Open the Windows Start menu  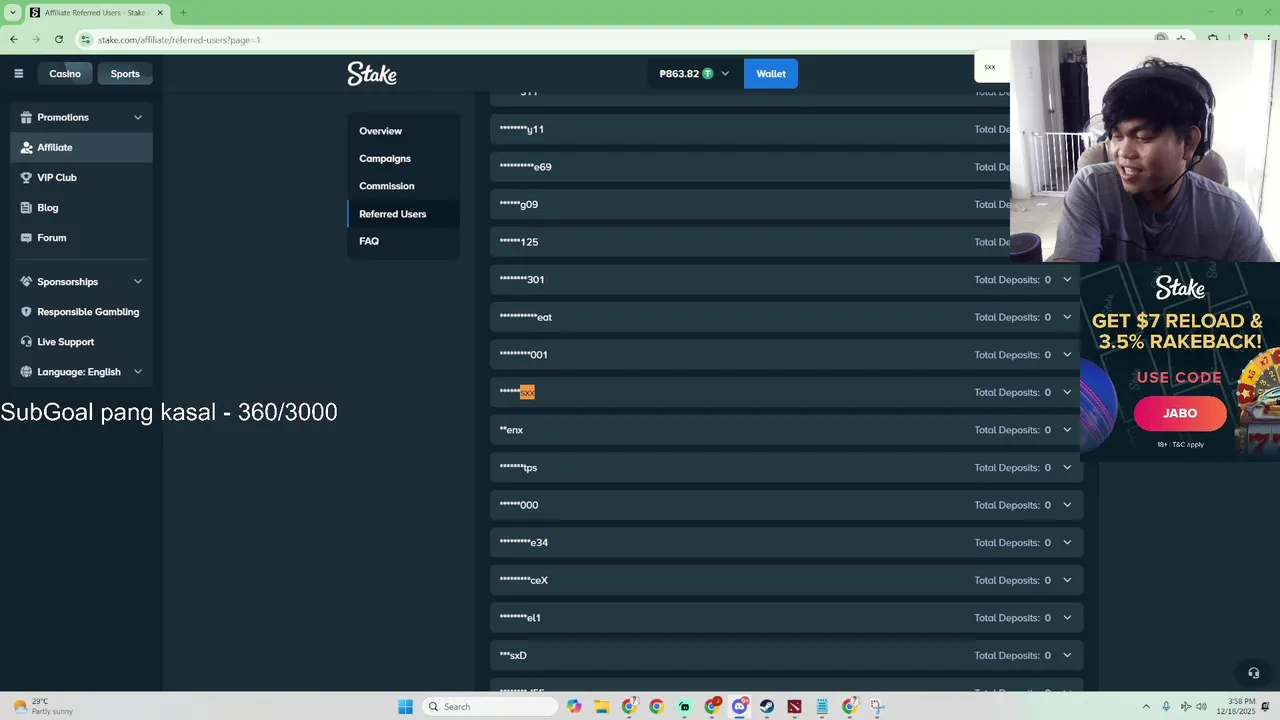(x=405, y=706)
